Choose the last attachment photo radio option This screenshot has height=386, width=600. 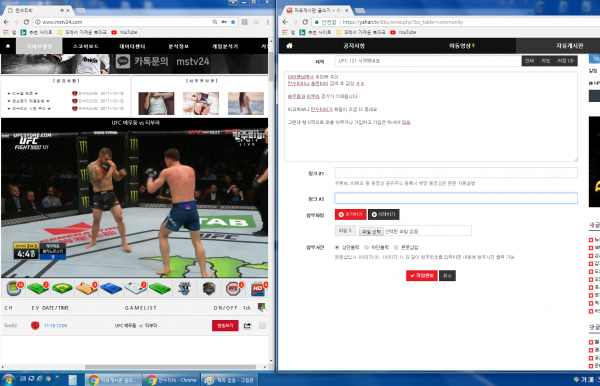[x=396, y=248]
